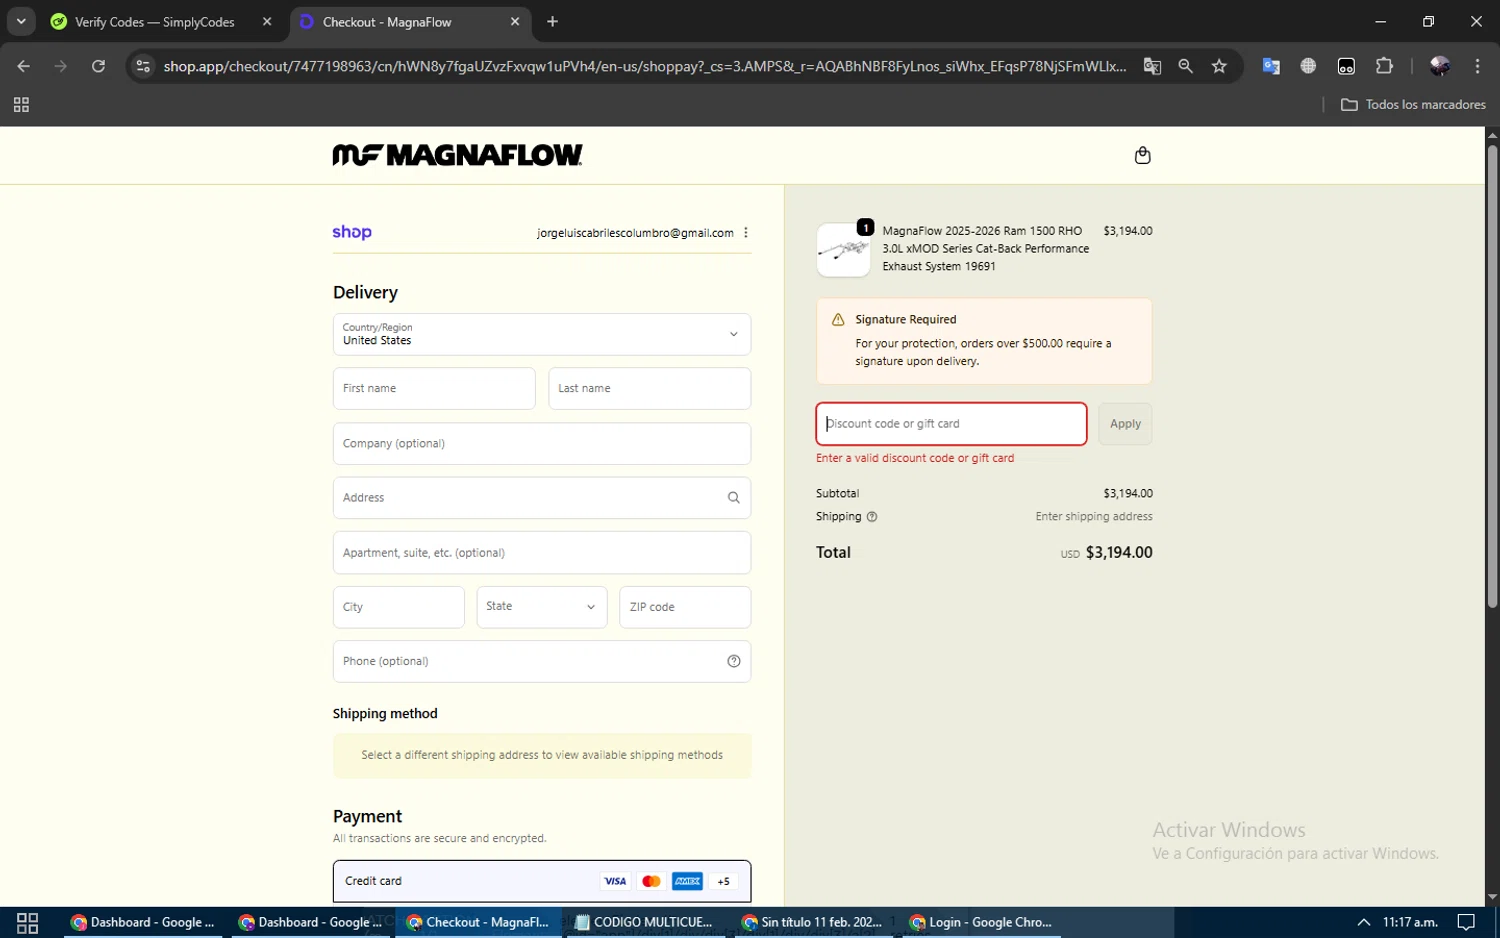Open Login - Google Chrome taskbar window

980,922
